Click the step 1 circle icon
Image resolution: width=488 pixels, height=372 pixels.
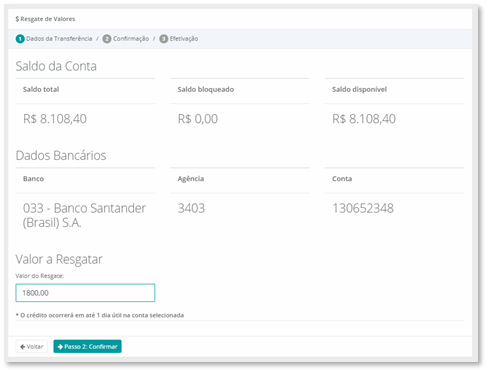tap(20, 39)
